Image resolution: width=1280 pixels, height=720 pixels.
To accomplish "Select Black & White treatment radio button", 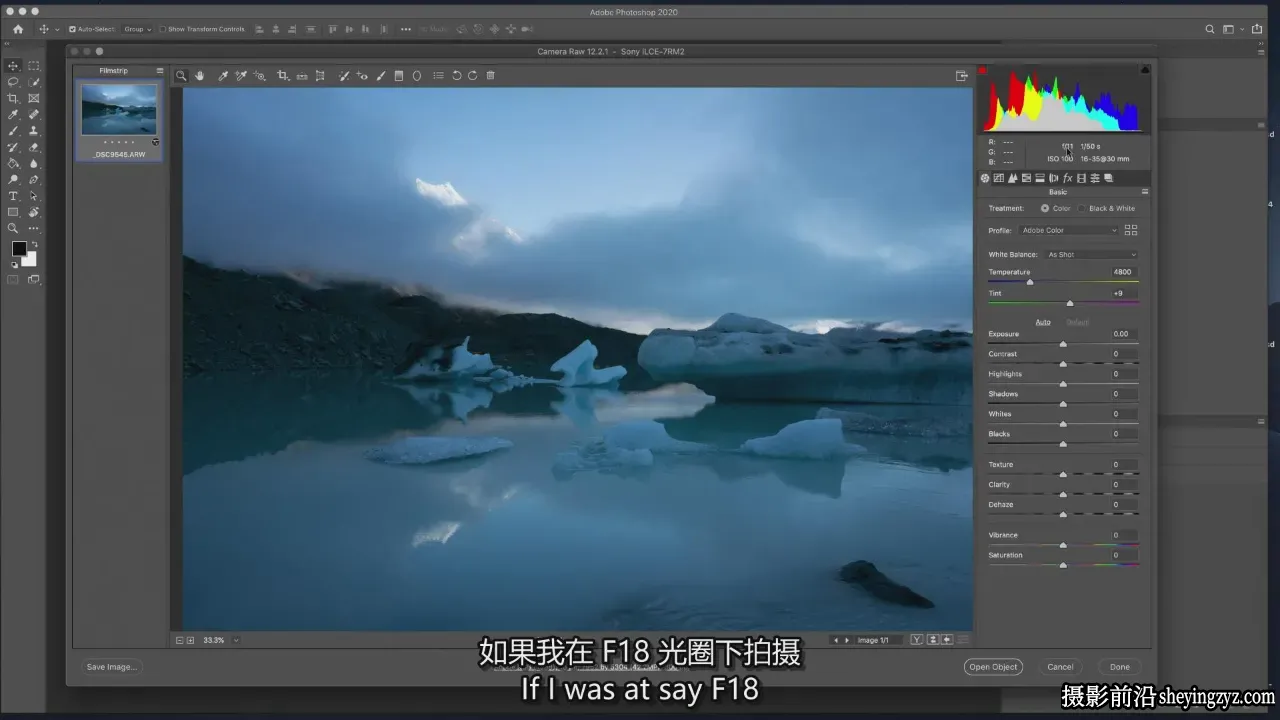I will click(1081, 209).
